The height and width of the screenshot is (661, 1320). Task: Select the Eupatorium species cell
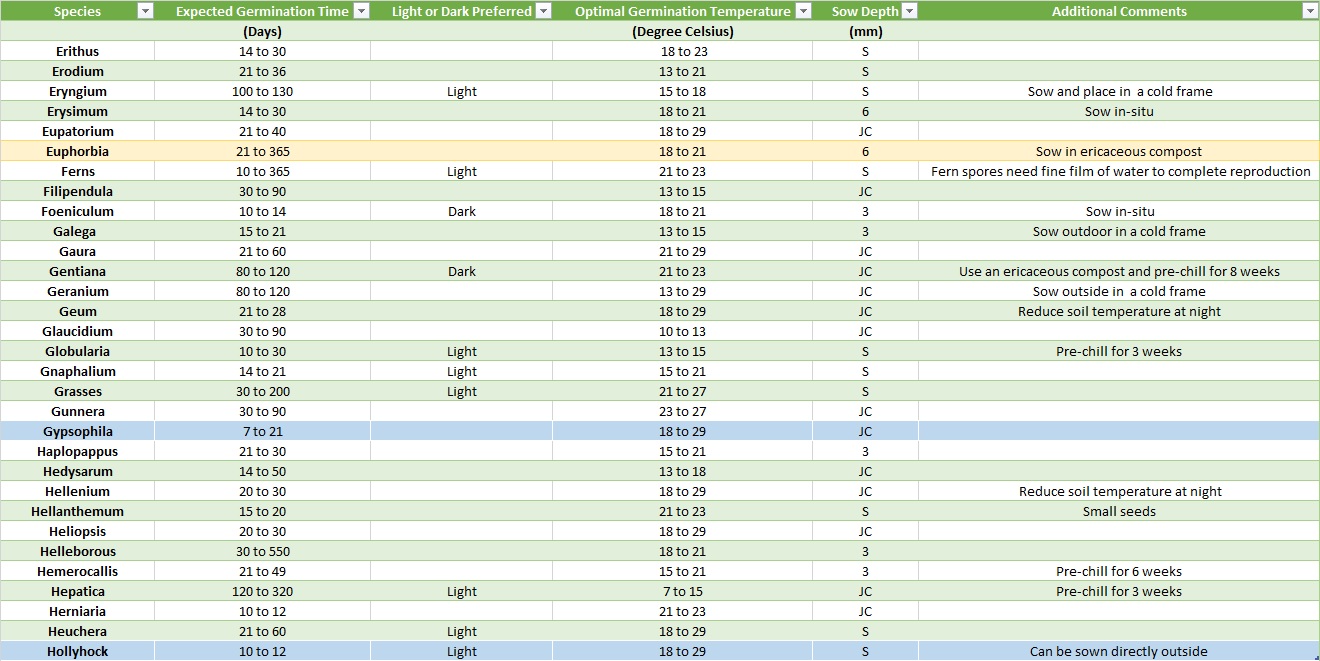coord(77,131)
